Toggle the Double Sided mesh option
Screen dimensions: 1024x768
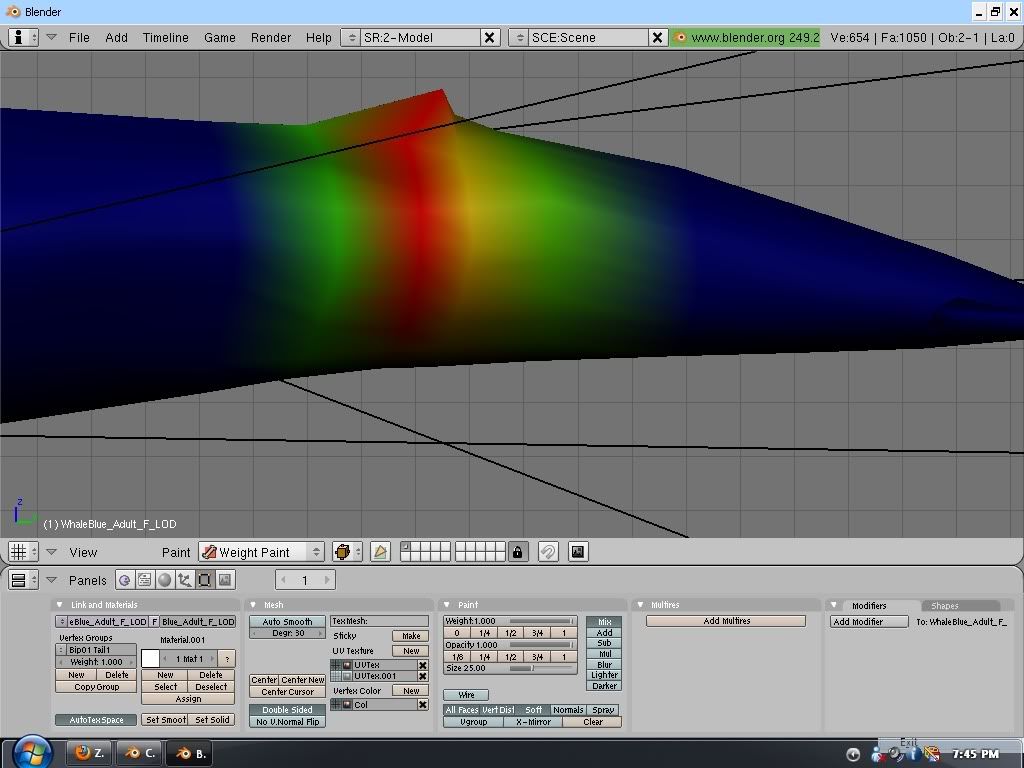tap(287, 710)
